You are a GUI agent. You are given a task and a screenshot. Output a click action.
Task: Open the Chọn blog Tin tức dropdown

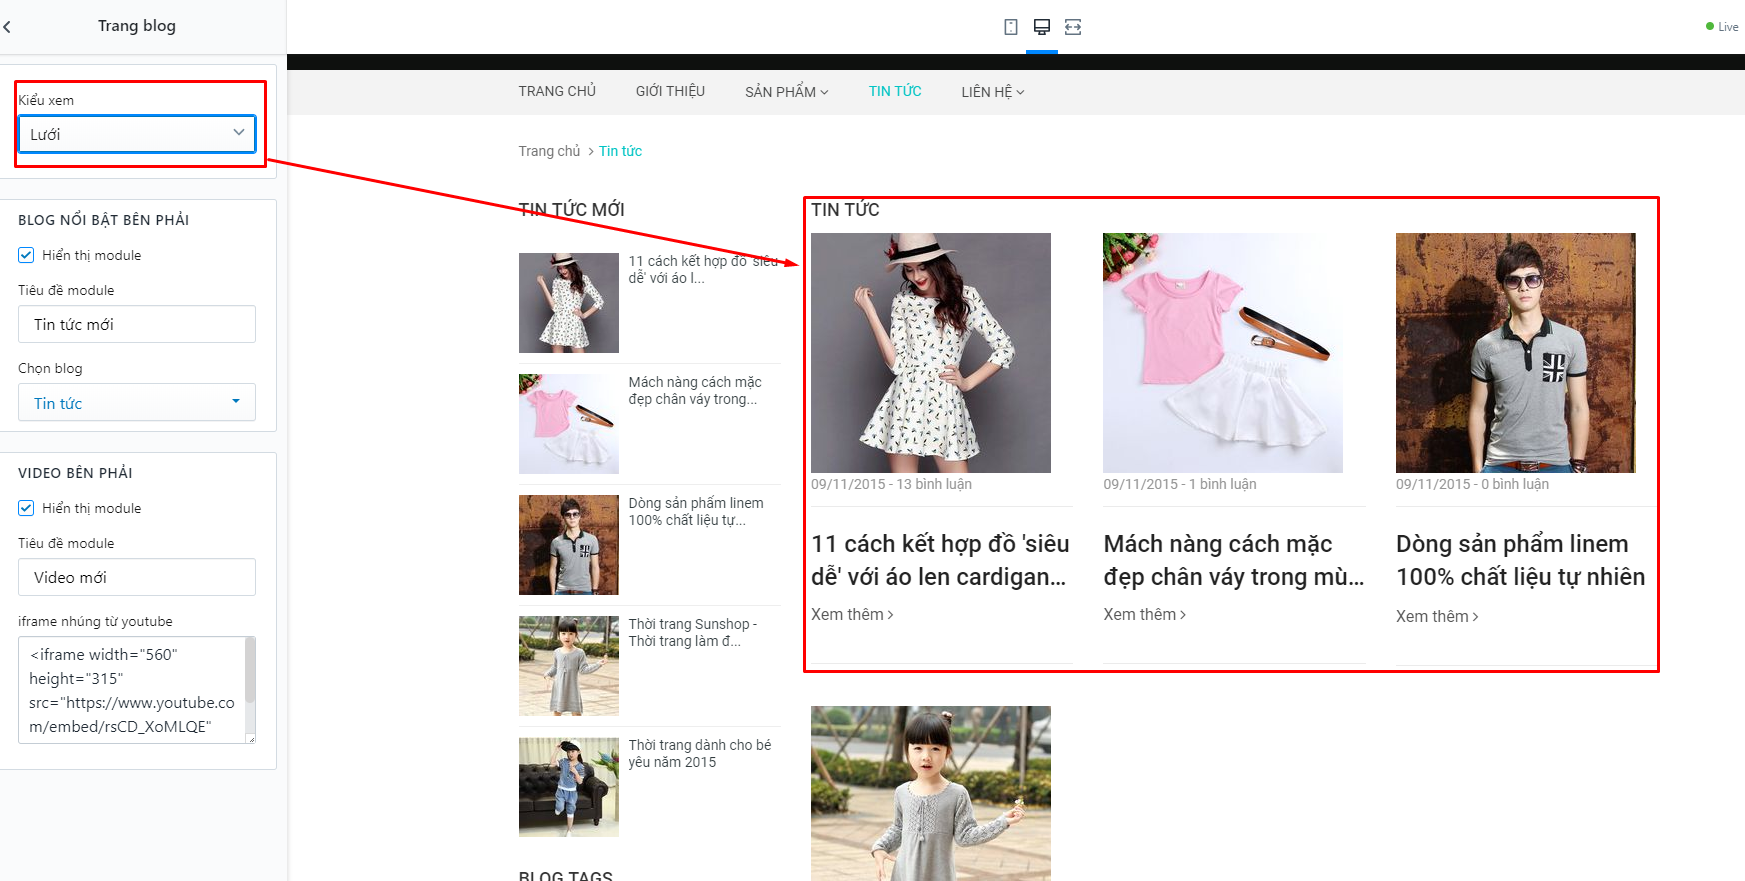[137, 402]
